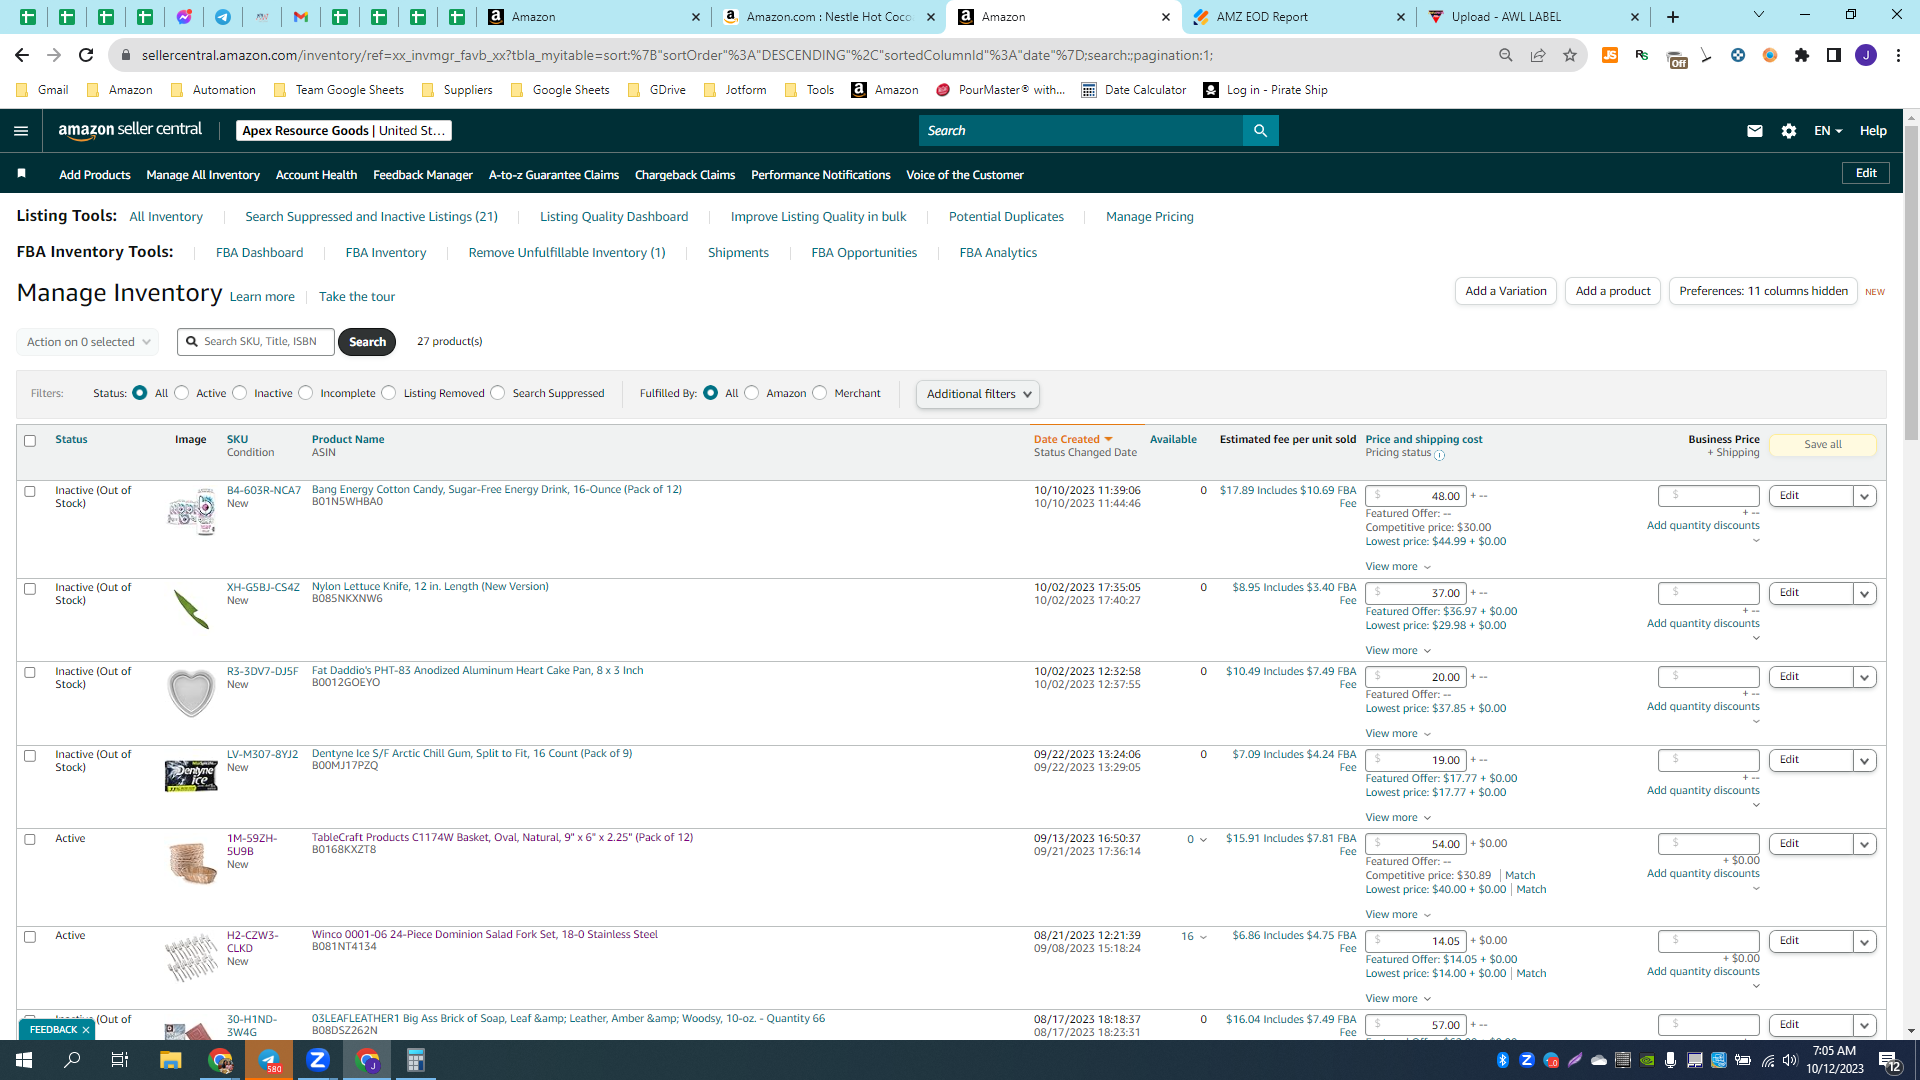The width and height of the screenshot is (1920, 1080).
Task: Select the Search Suppressed radio filter
Action: [498, 393]
